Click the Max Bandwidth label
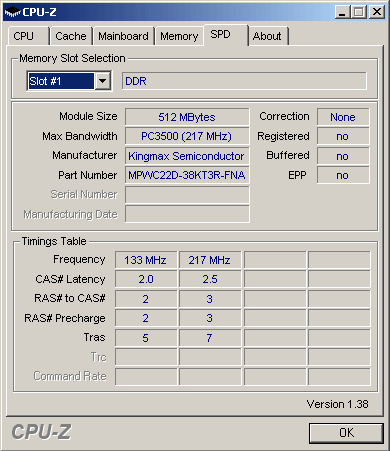The image size is (390, 451). point(80,136)
